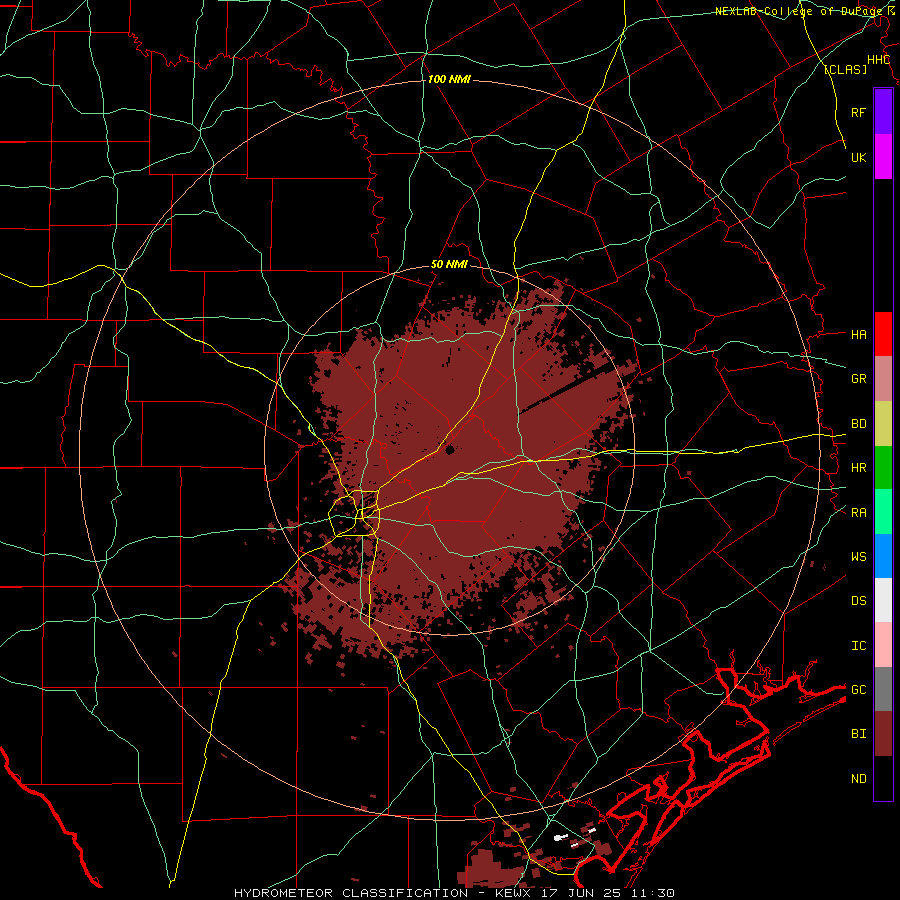
Task: Click the small black radar-site dot inside the echo
Action: (449, 450)
